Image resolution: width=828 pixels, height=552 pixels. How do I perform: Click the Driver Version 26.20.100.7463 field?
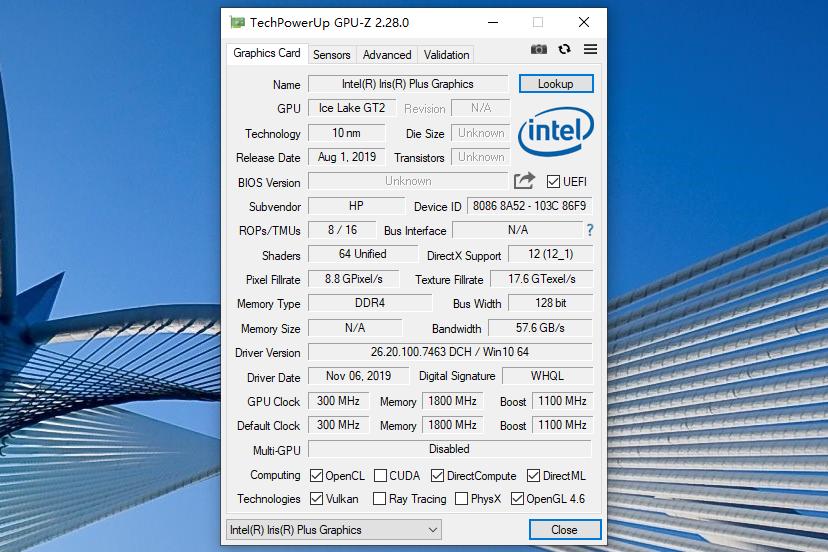450,352
